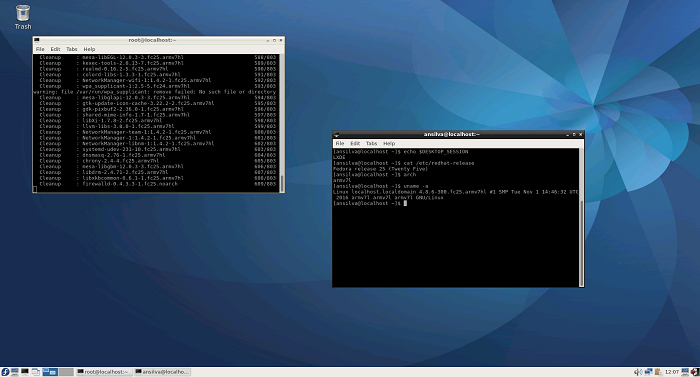
Task: Maximize the ansilva@localhost terminal window
Action: coord(574,134)
